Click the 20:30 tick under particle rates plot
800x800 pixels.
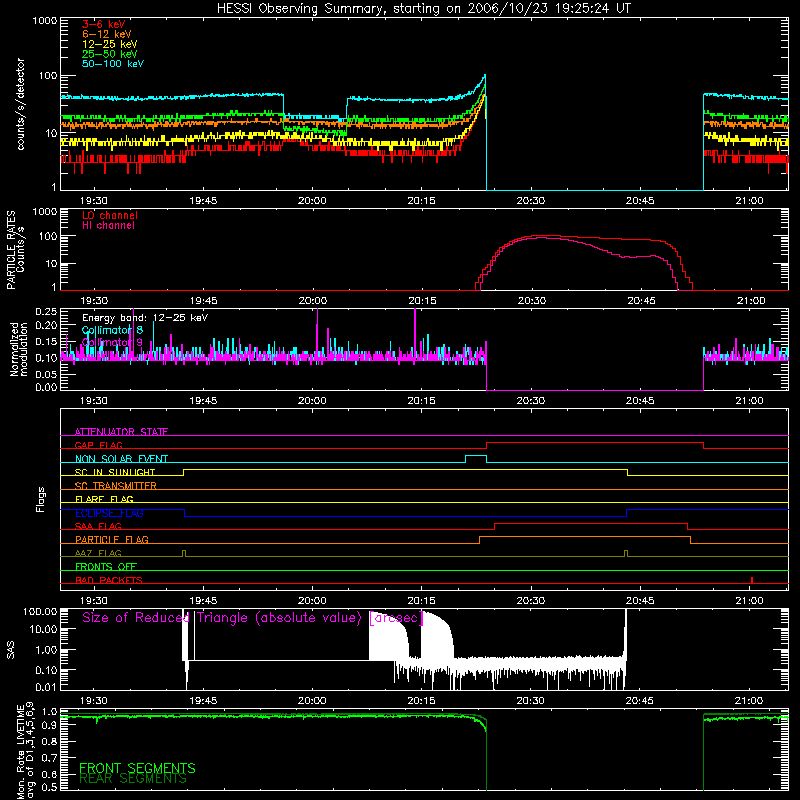(532, 301)
